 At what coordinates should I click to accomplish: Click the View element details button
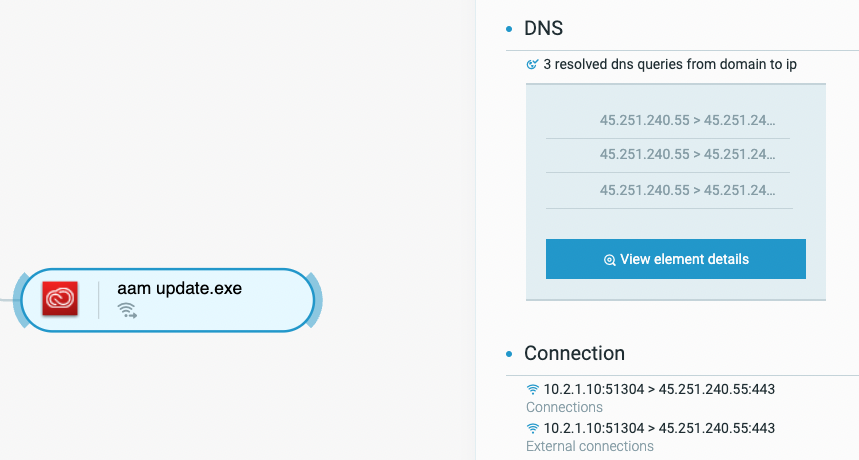coord(675,259)
